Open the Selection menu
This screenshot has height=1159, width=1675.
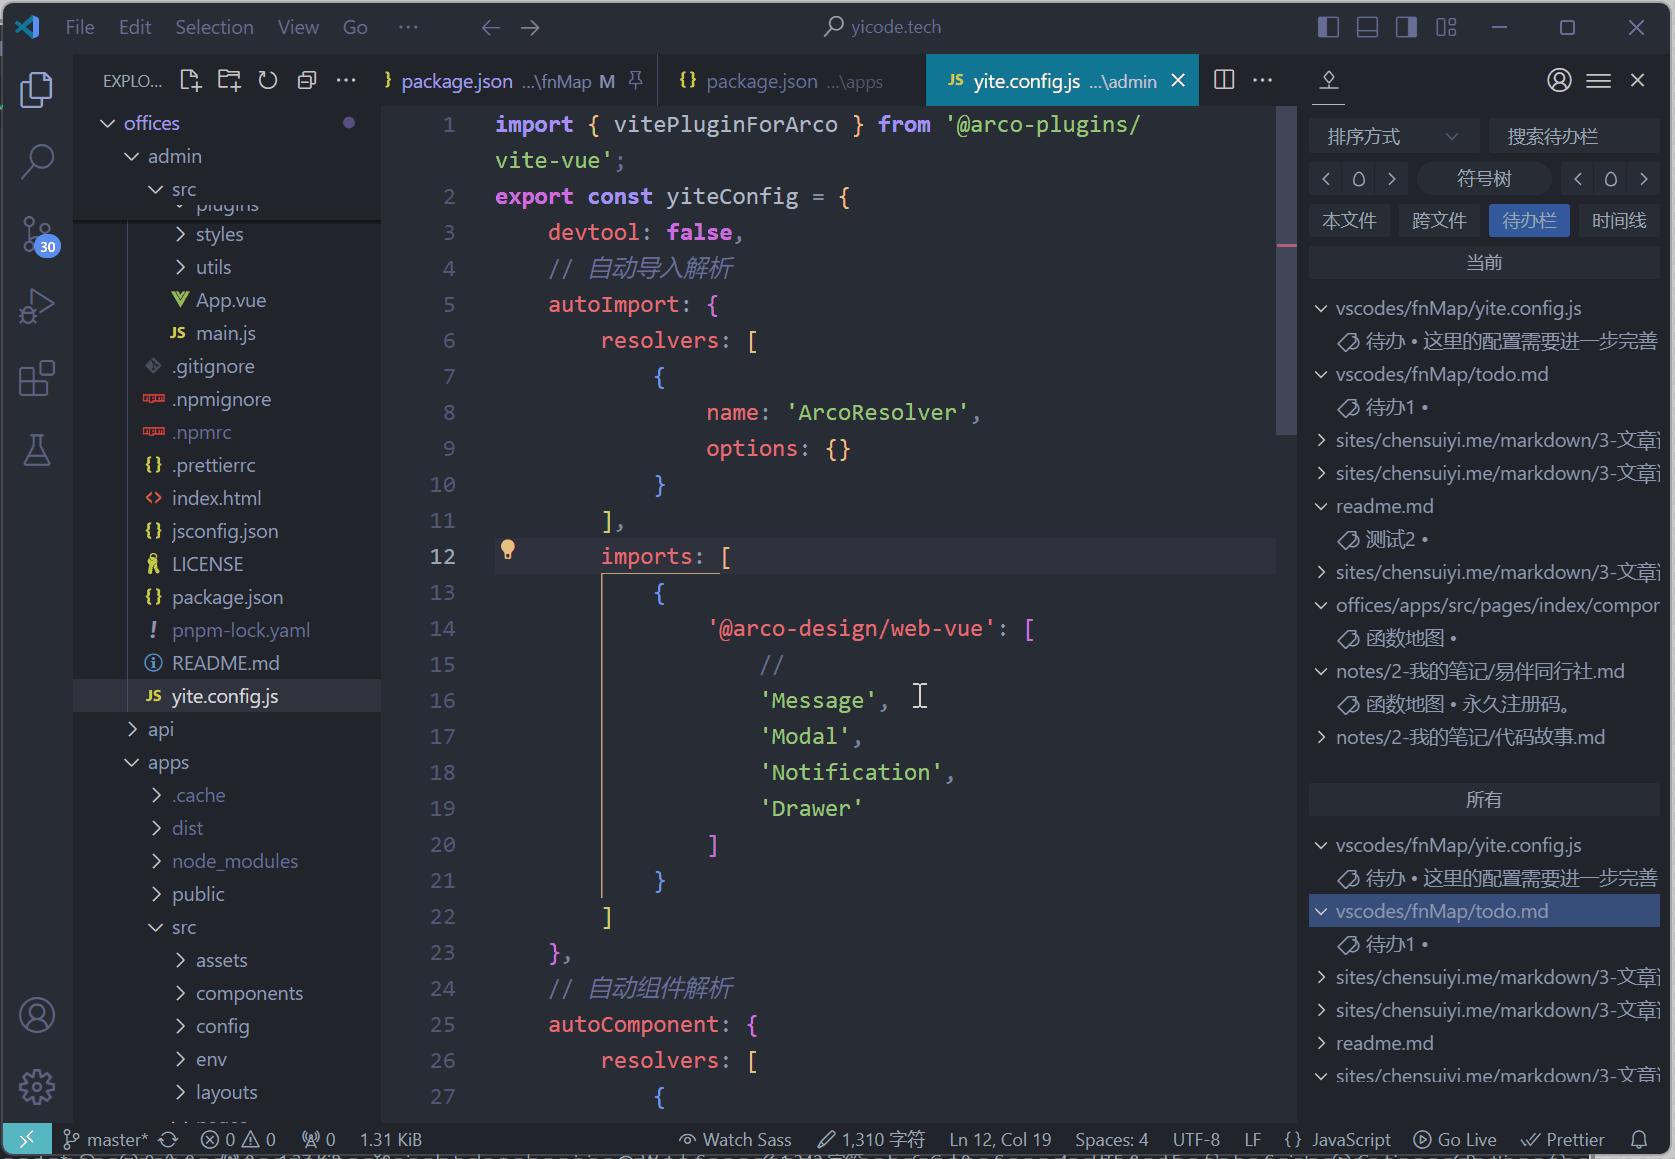click(214, 27)
